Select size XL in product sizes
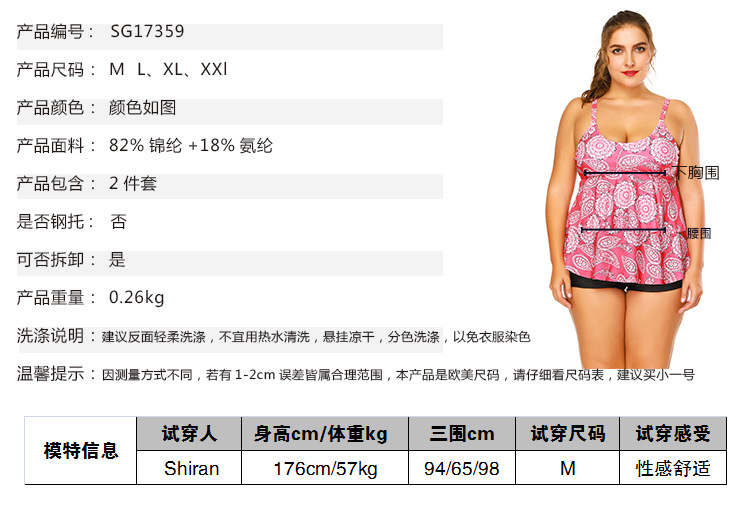The image size is (750, 523). [173, 70]
